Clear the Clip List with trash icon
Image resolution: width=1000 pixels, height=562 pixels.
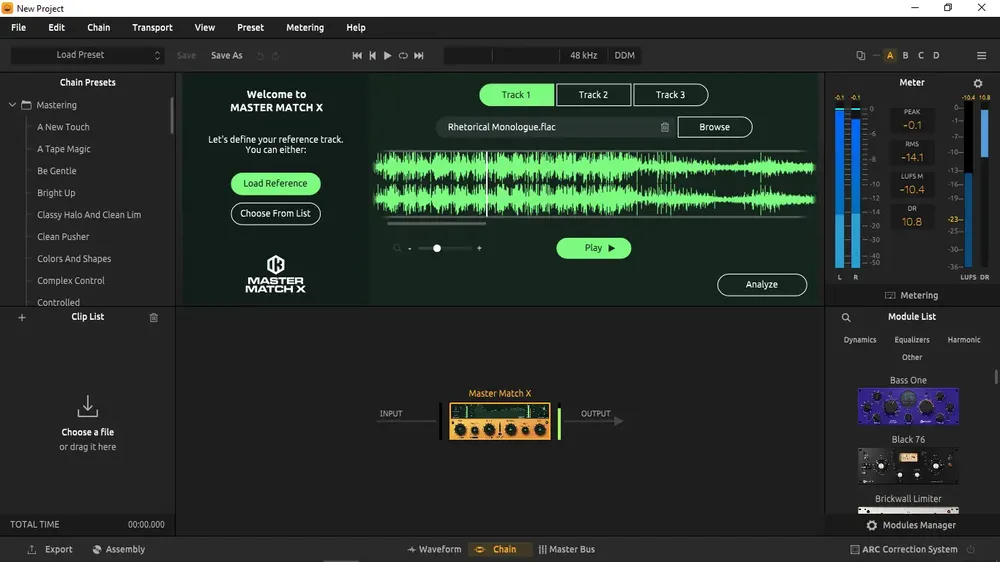[154, 317]
